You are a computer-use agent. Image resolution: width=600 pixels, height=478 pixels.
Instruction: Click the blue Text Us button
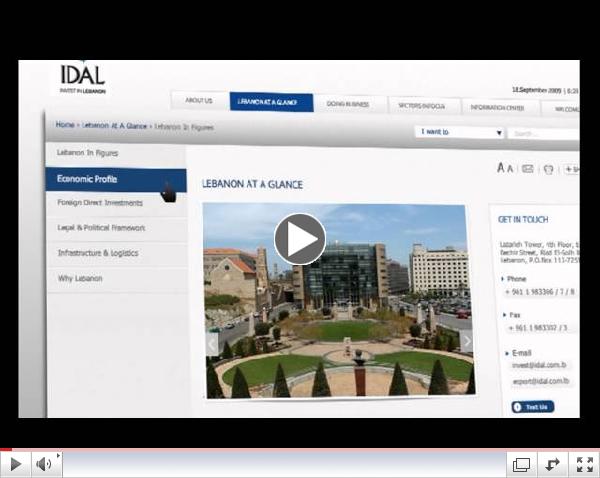tap(533, 407)
